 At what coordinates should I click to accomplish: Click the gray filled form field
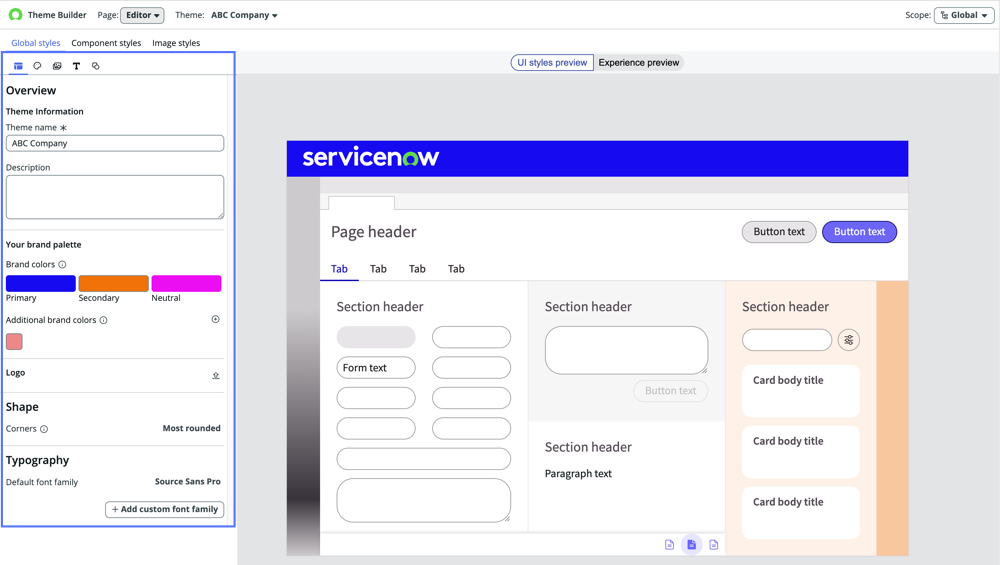pyautogui.click(x=376, y=337)
